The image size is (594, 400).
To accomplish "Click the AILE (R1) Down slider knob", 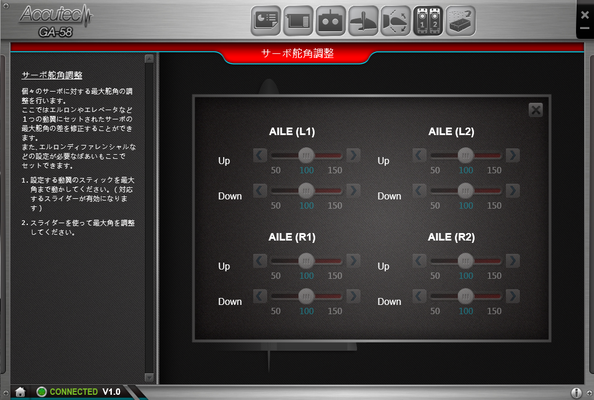I will point(306,296).
